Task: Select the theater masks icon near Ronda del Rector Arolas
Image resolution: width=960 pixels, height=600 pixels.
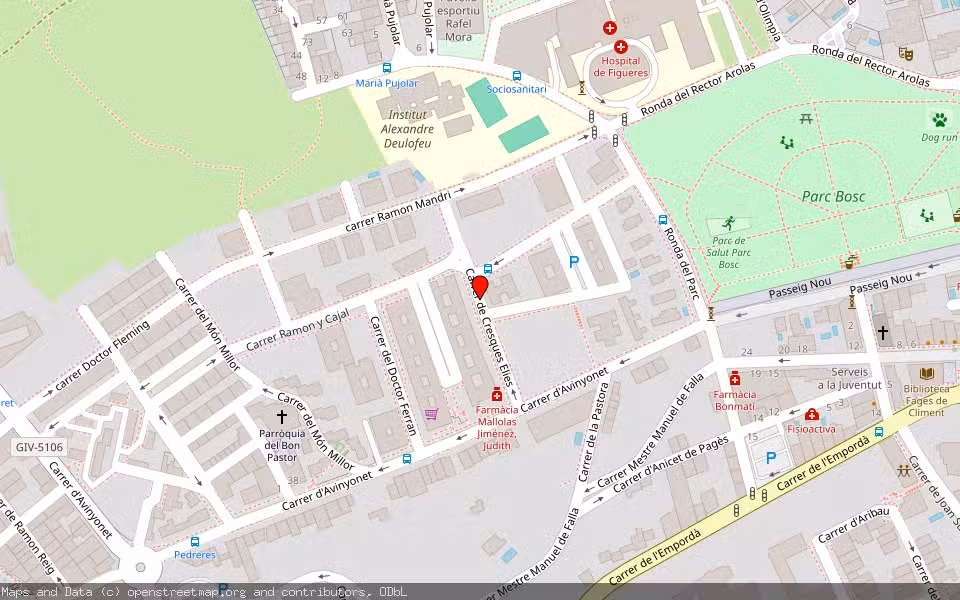Action: (x=906, y=53)
